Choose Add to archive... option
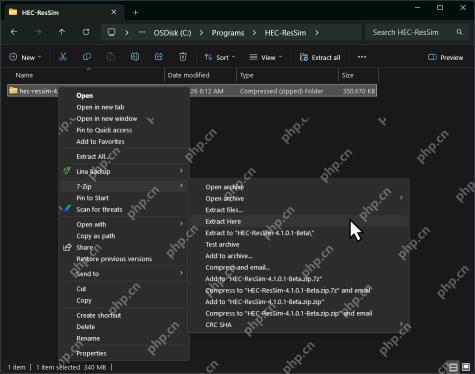475x374 pixels. (x=229, y=256)
